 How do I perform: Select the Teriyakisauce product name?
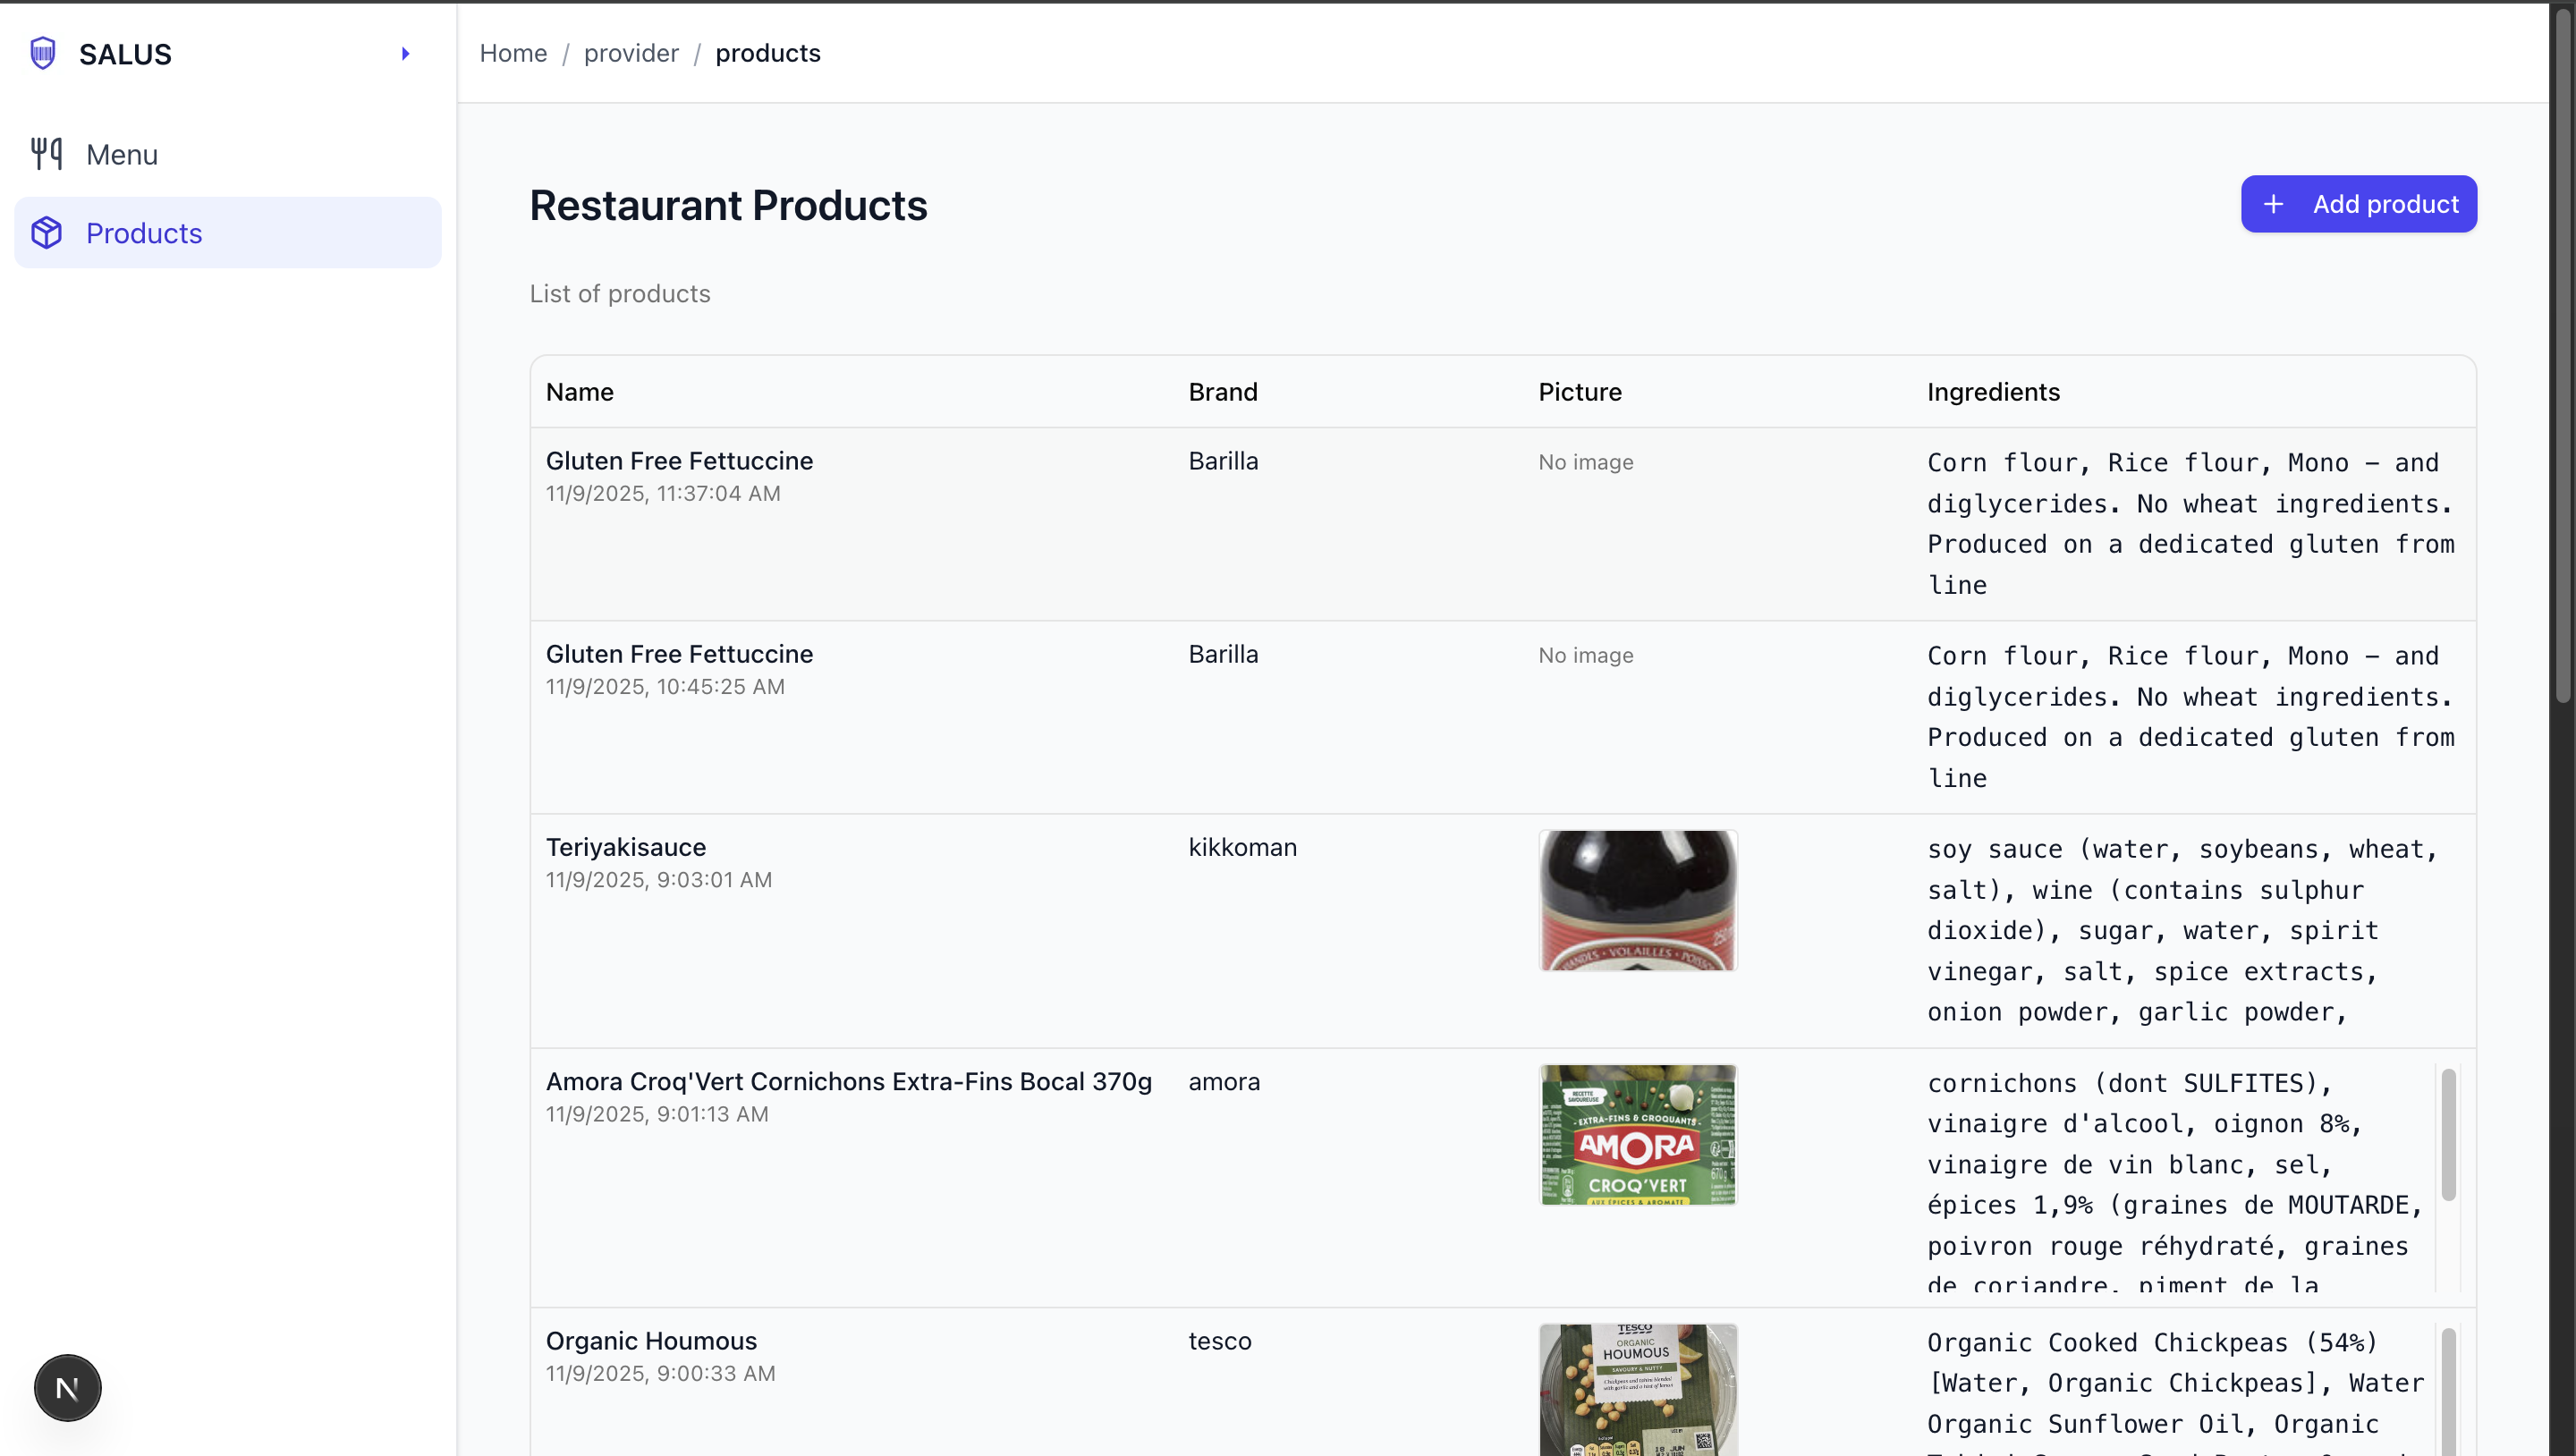(x=626, y=847)
